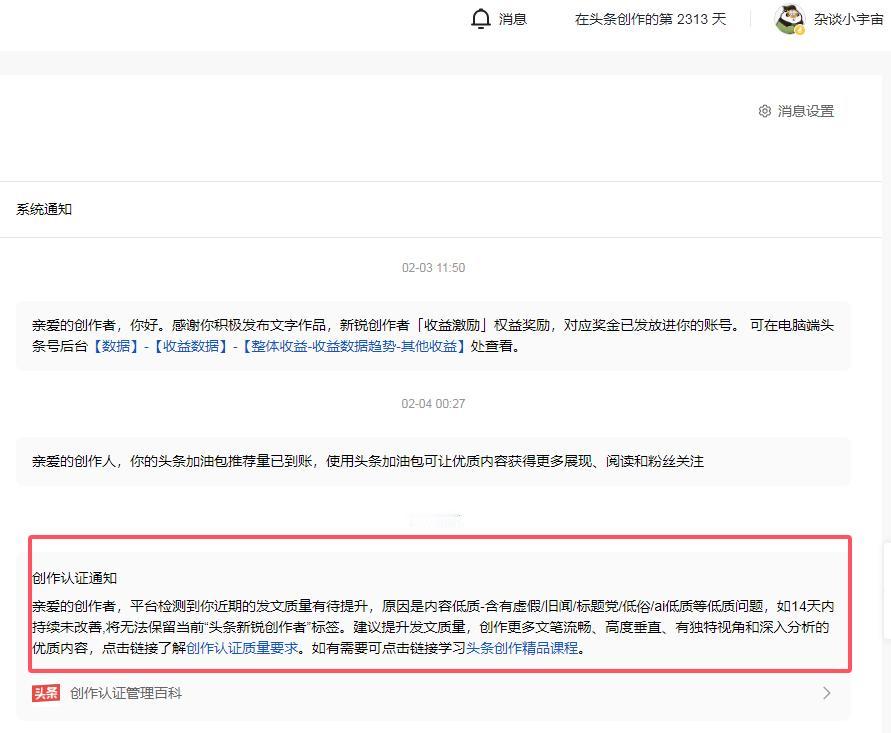Open 【整体收益-收益数据趋势-其他收益】 link
Screen dimensions: 891x733
tap(353, 346)
